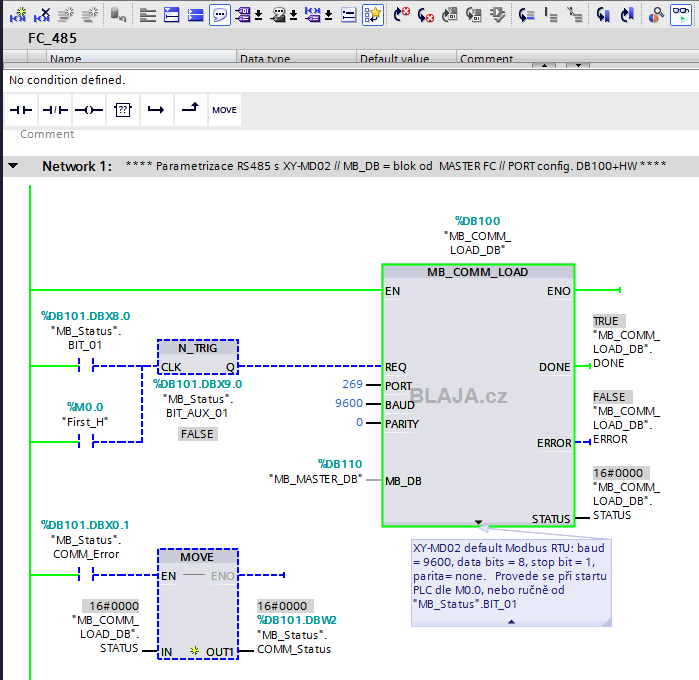
Task: Click the %M0.0 First_H contact
Action: click(85, 441)
